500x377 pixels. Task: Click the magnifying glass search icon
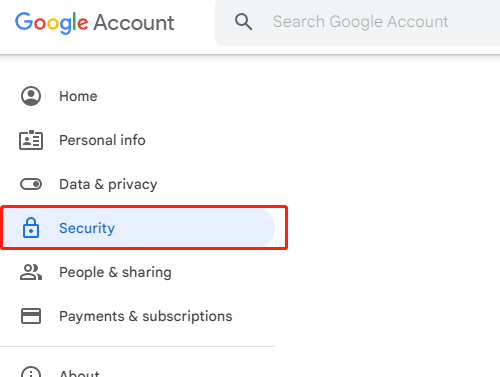243,22
